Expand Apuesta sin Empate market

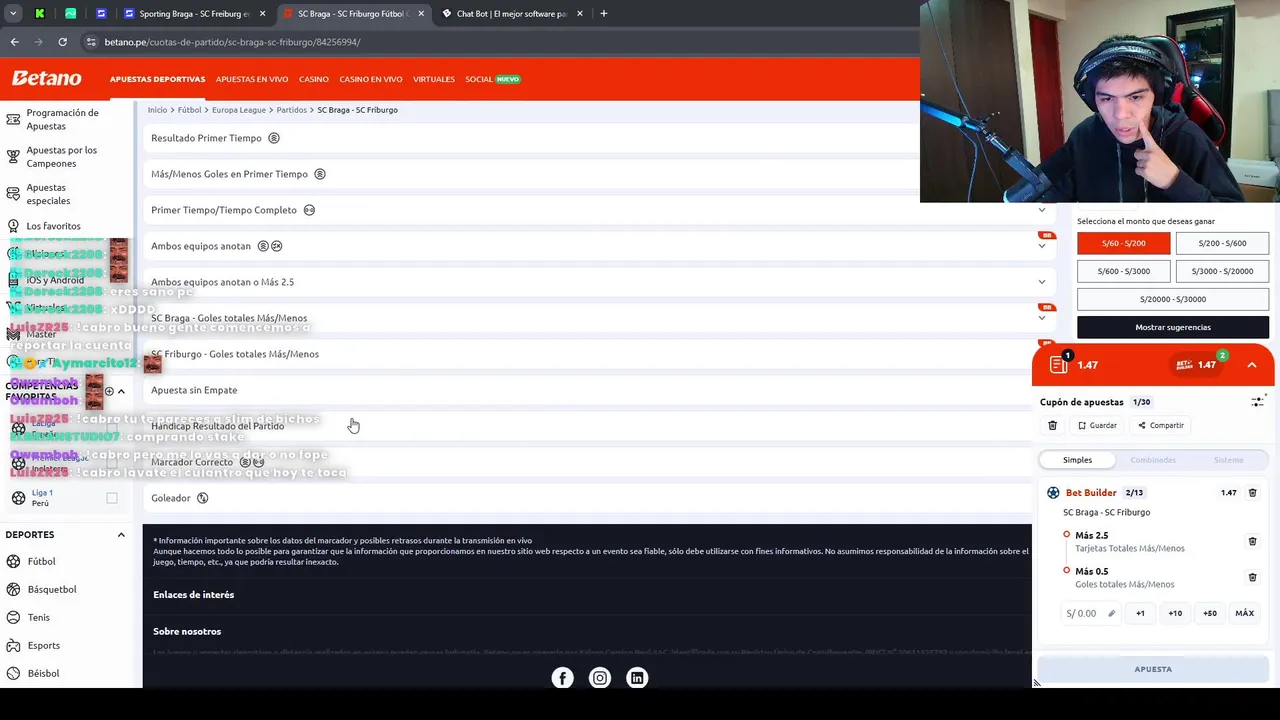[x=587, y=390]
